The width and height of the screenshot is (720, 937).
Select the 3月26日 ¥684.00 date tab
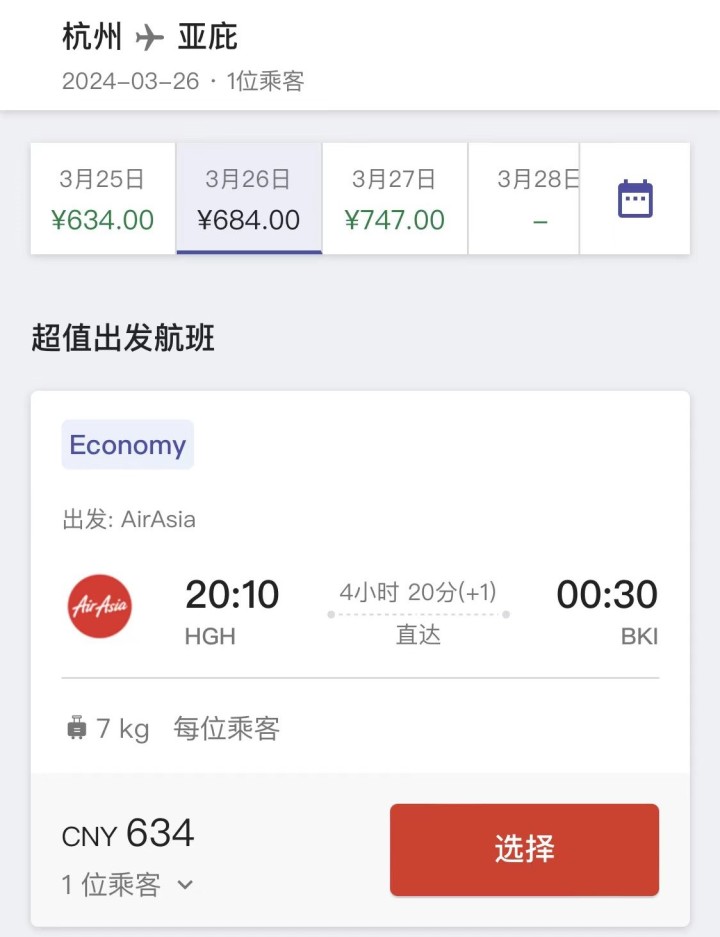249,199
